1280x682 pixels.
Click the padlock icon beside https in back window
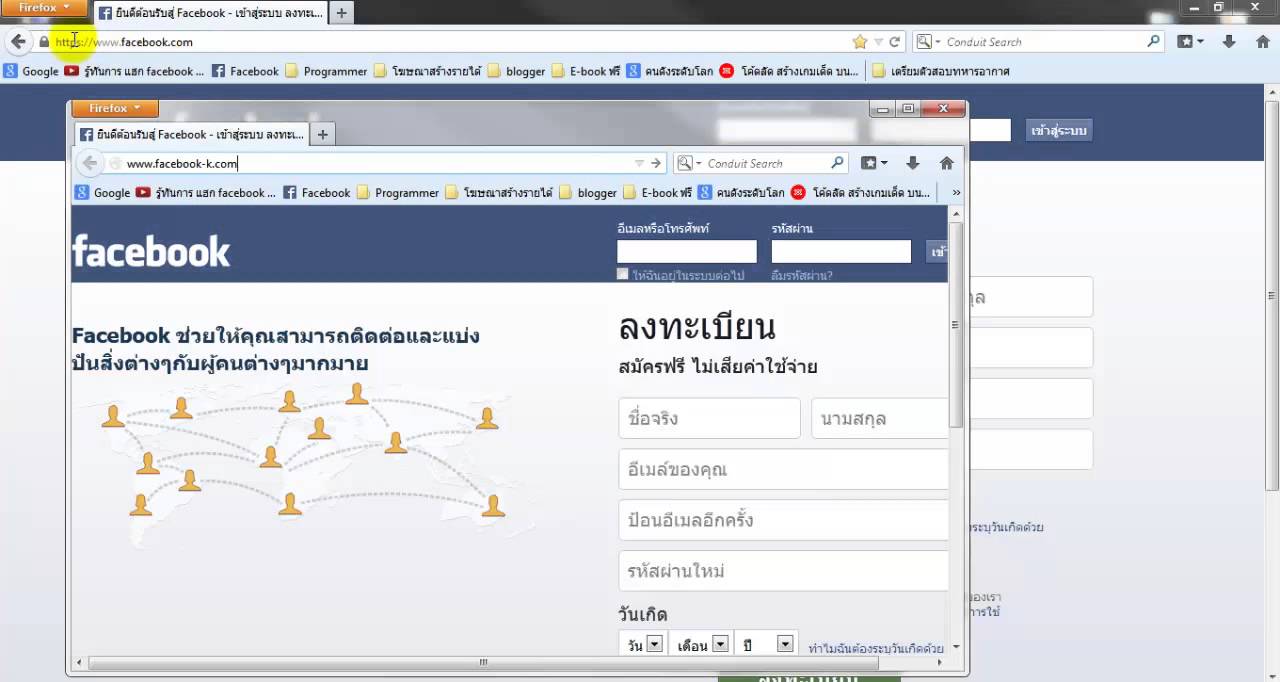43,42
